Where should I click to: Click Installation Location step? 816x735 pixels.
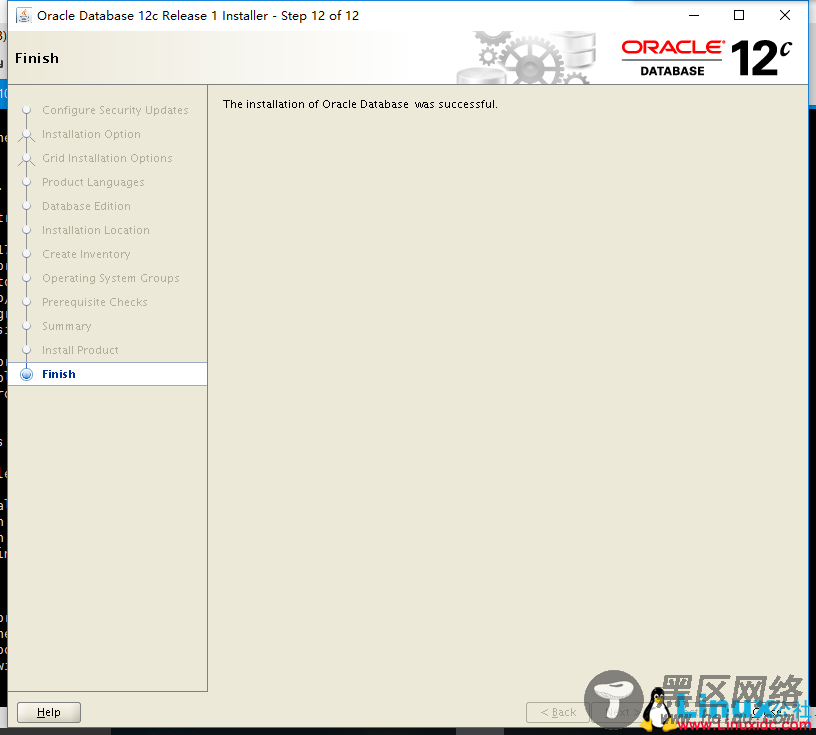96,230
